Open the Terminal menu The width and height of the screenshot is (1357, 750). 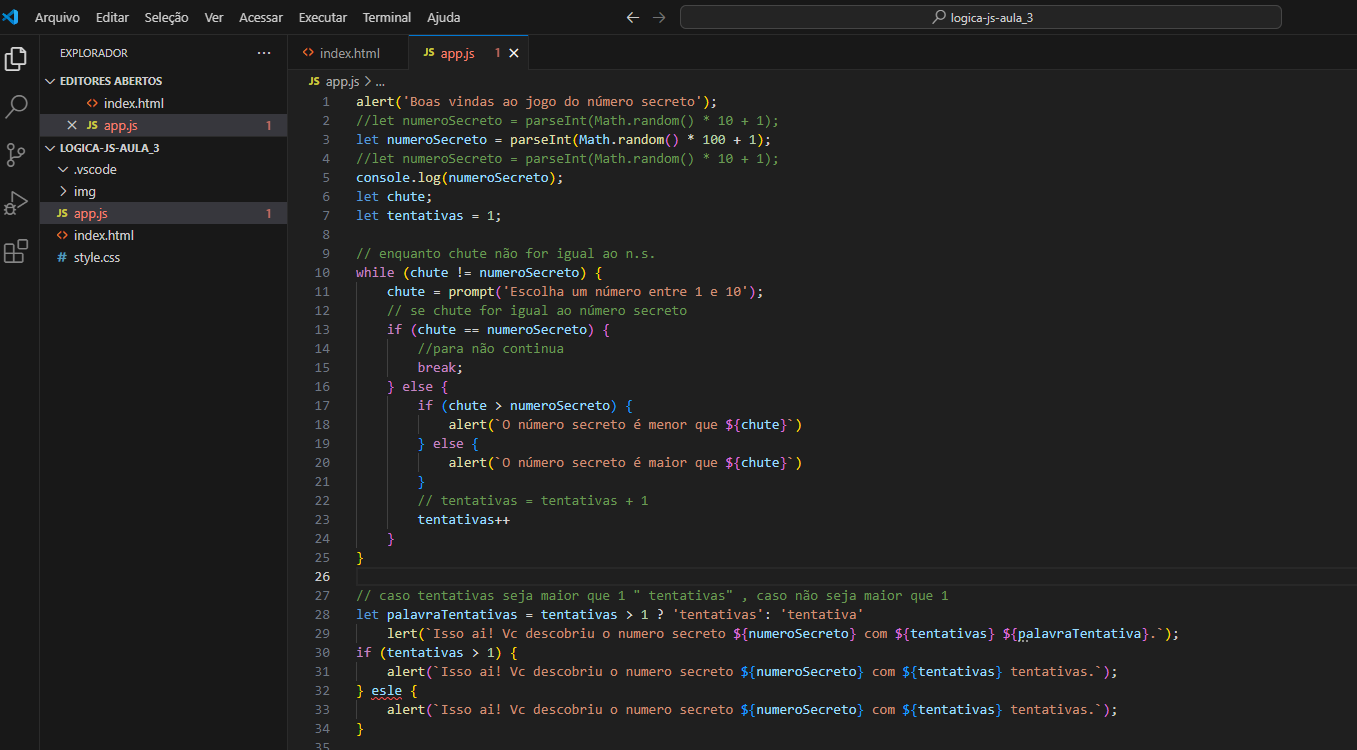pos(387,18)
